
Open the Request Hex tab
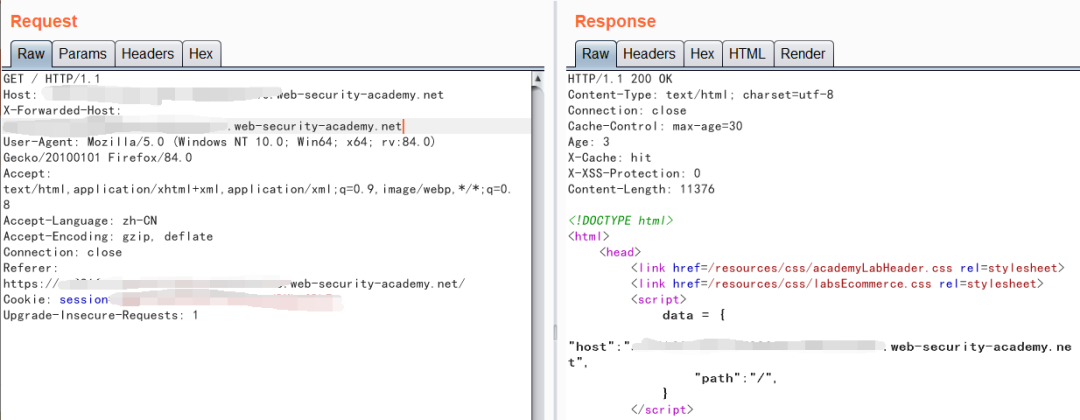click(202, 54)
